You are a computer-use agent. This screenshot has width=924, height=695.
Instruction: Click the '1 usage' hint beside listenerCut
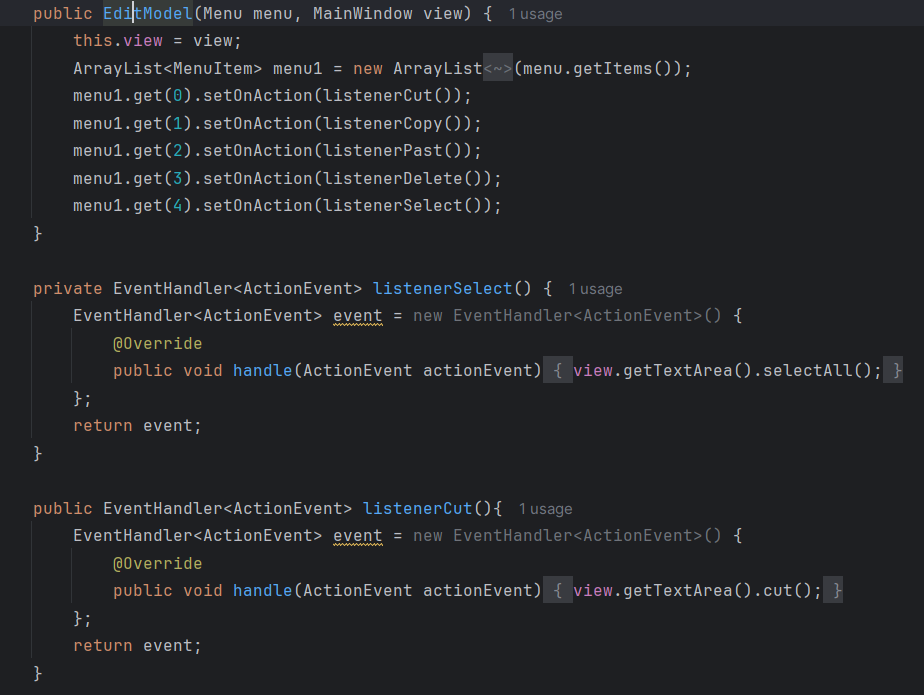[545, 509]
